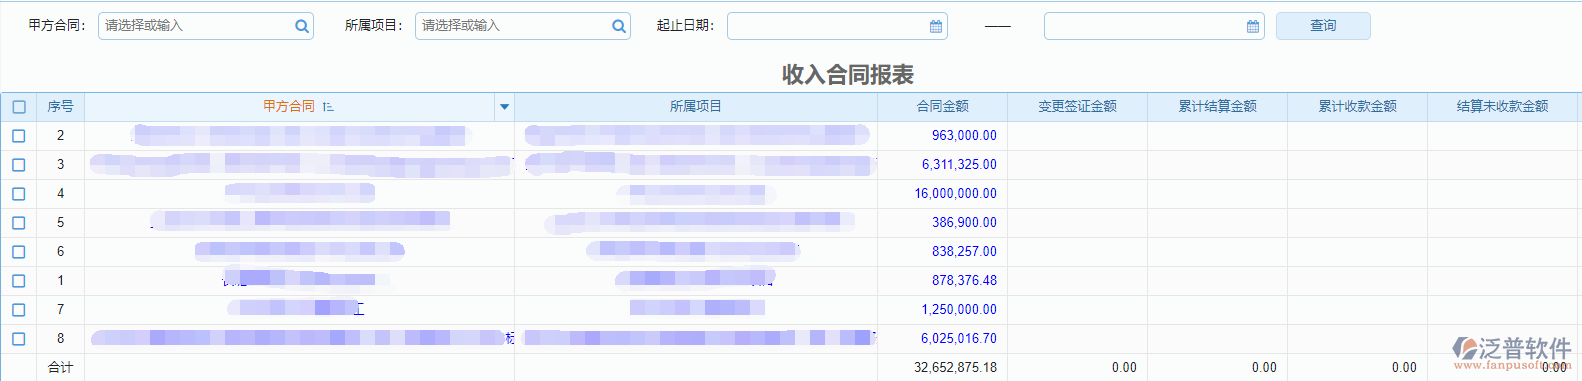Click the 序号 column header
Image resolution: width=1582 pixels, height=381 pixels.
(61, 106)
